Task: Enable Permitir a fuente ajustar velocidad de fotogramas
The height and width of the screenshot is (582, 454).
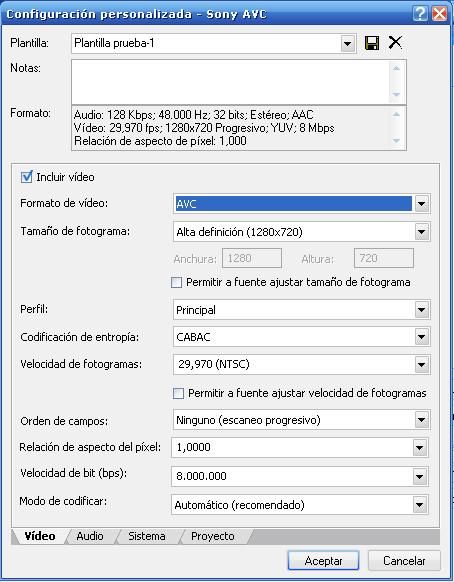Action: pos(178,393)
